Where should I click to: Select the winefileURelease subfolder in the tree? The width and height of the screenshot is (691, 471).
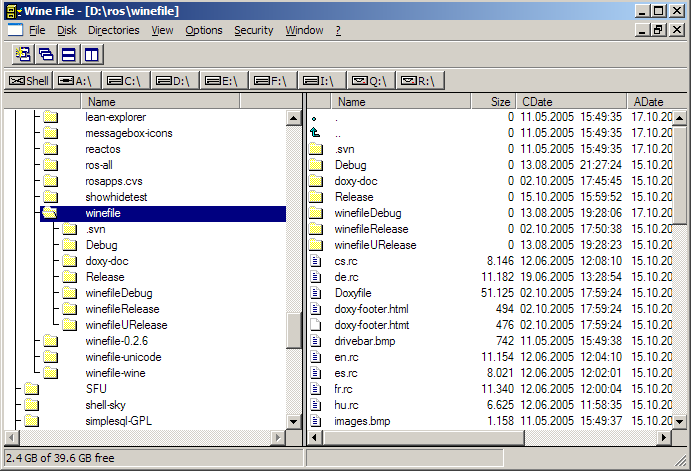tap(126, 325)
